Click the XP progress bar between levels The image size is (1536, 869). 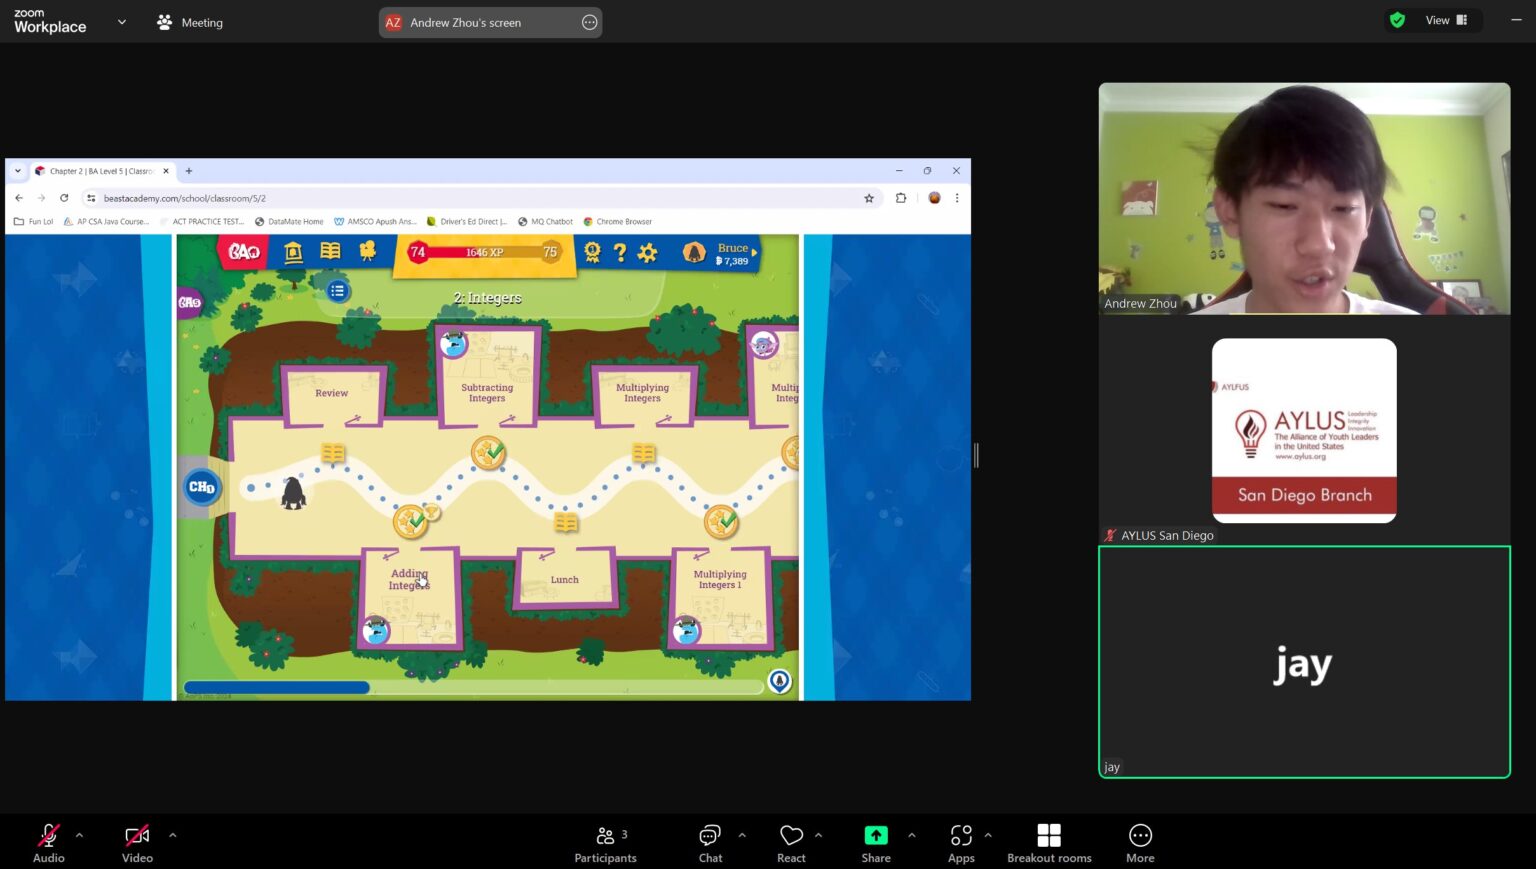click(x=484, y=252)
